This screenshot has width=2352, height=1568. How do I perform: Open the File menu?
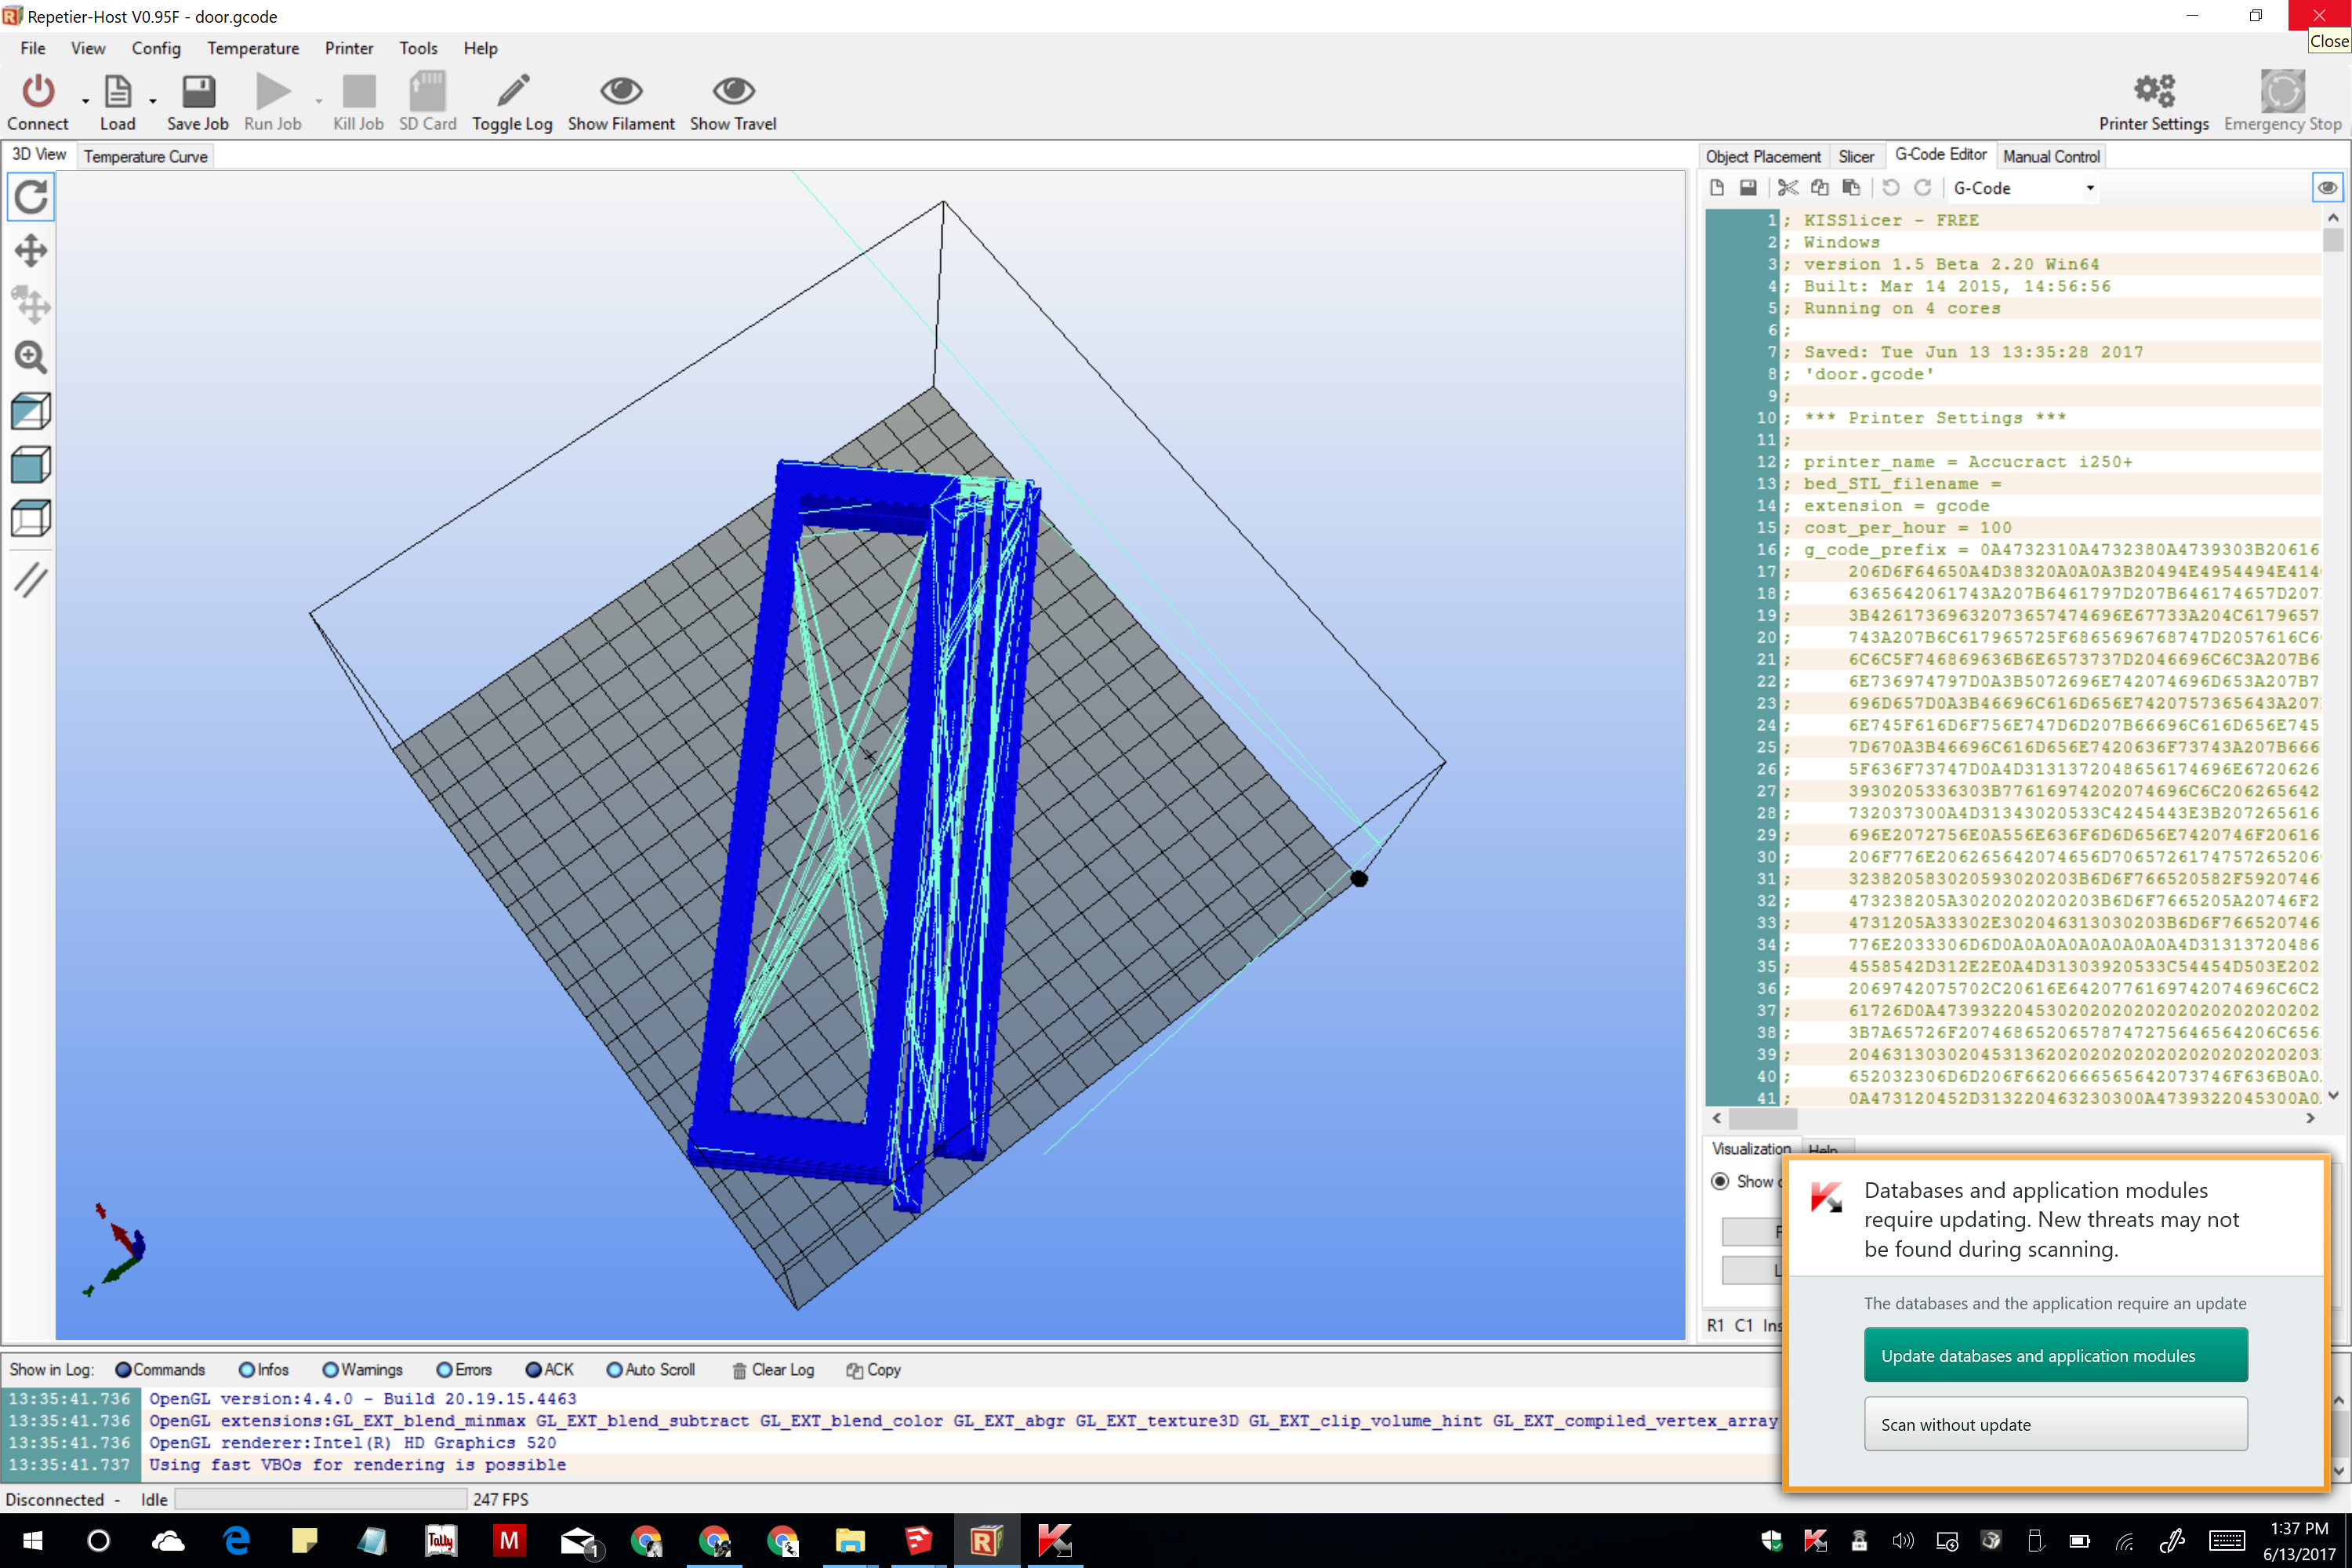[x=33, y=48]
